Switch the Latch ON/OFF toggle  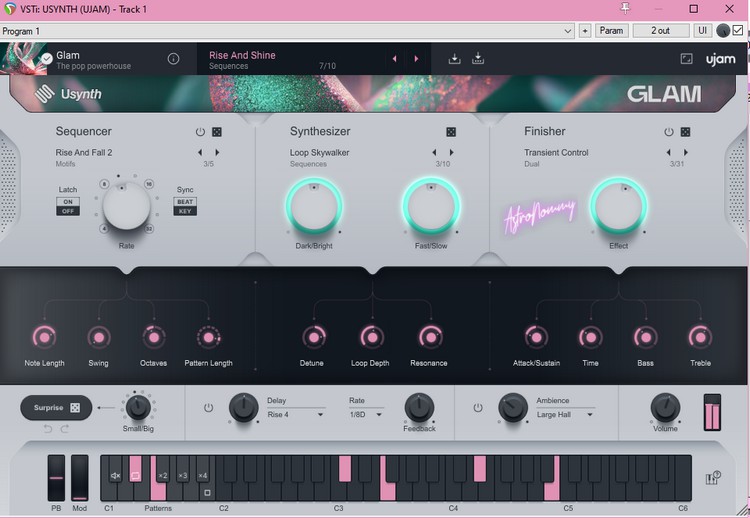pos(68,206)
